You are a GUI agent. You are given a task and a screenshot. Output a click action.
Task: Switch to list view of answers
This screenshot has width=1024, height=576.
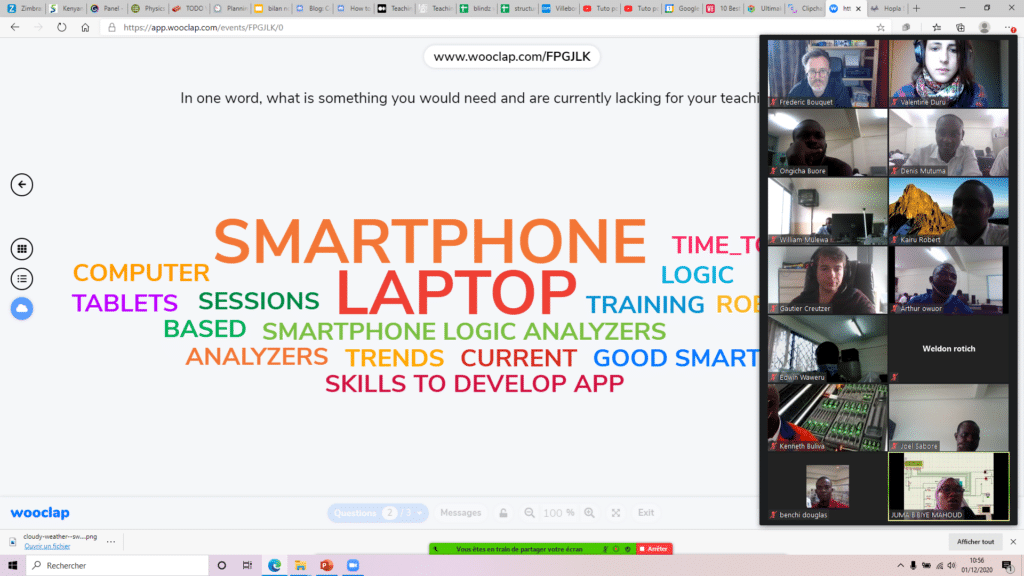coord(22,279)
